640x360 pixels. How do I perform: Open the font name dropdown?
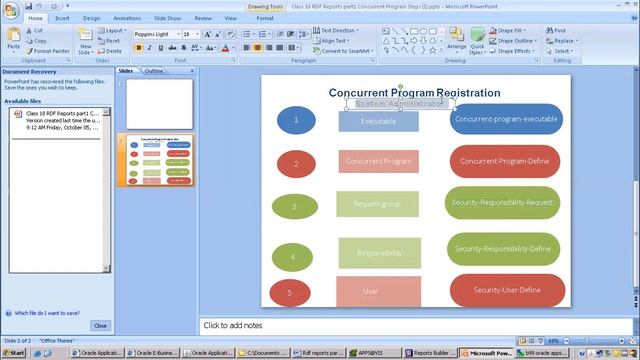click(178, 34)
